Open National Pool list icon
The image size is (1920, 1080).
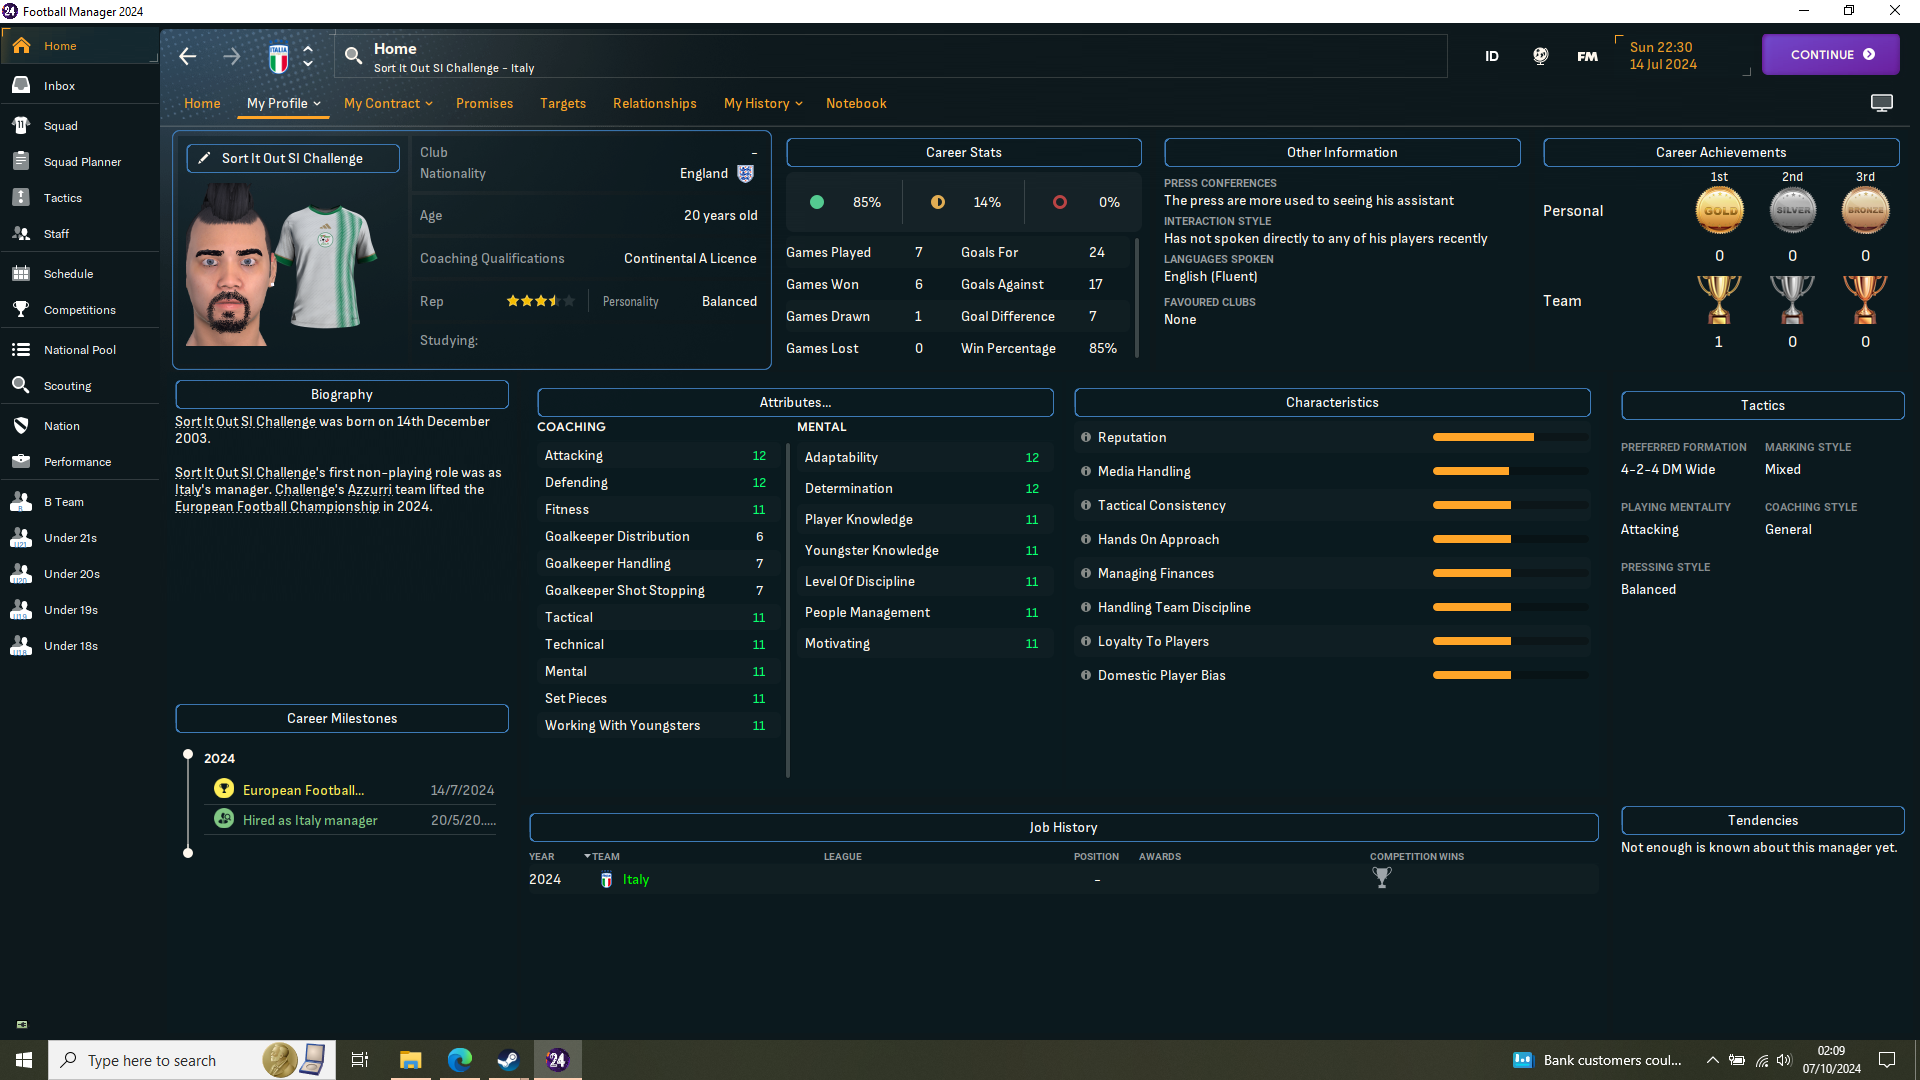(21, 350)
